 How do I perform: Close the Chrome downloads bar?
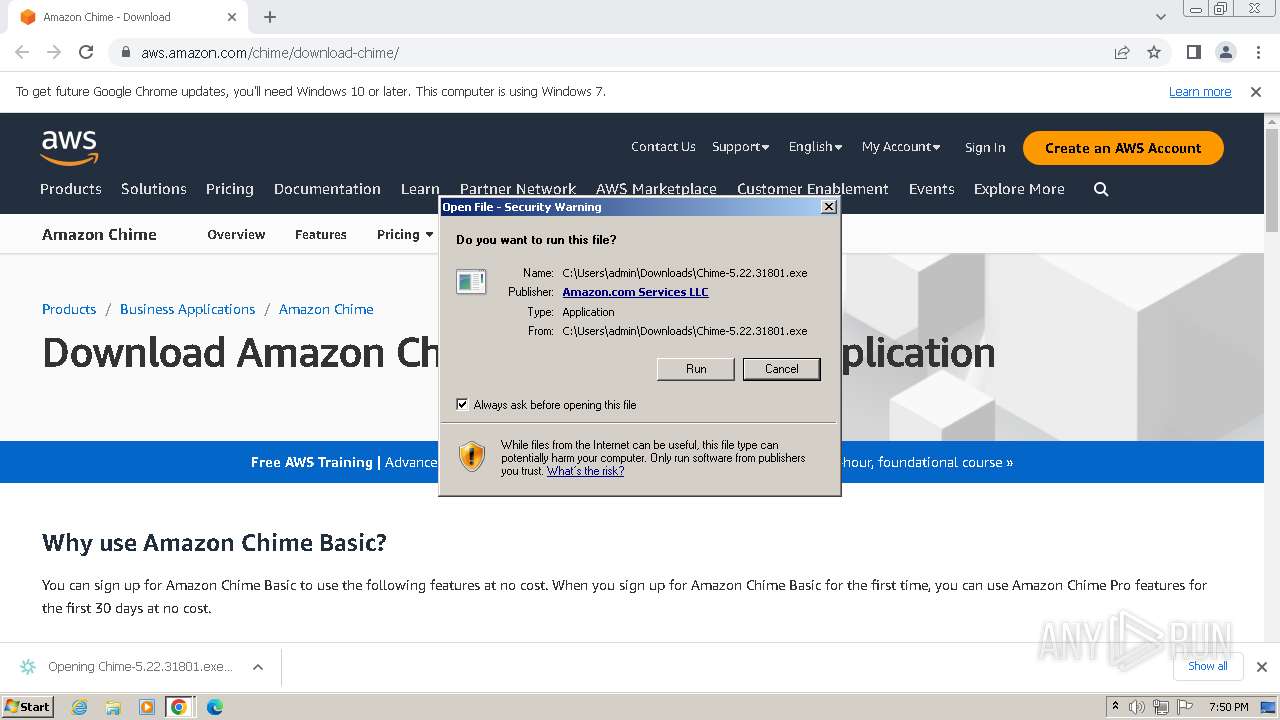click(1261, 667)
